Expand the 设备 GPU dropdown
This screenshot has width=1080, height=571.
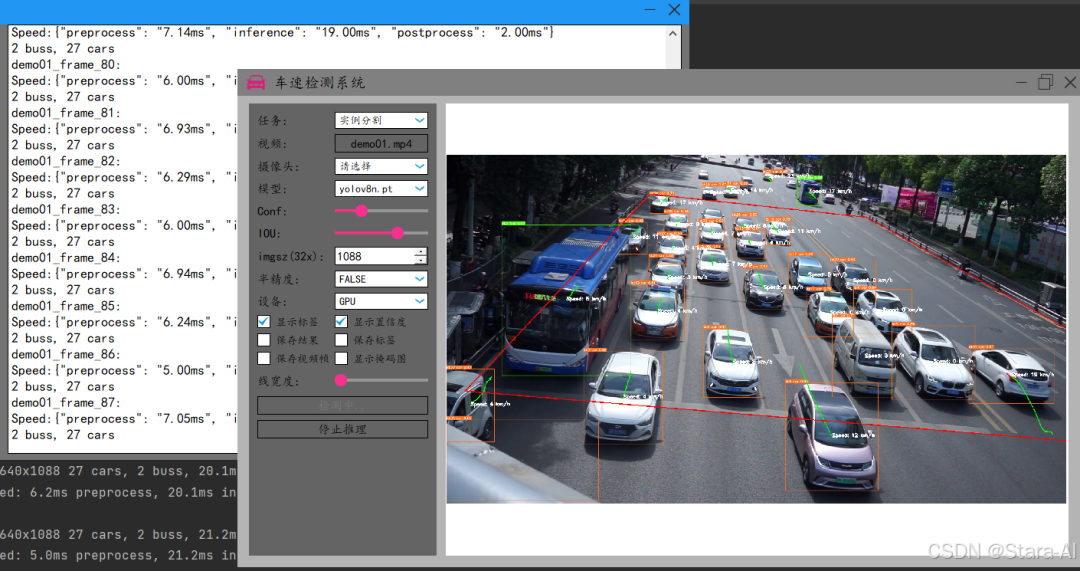381,301
